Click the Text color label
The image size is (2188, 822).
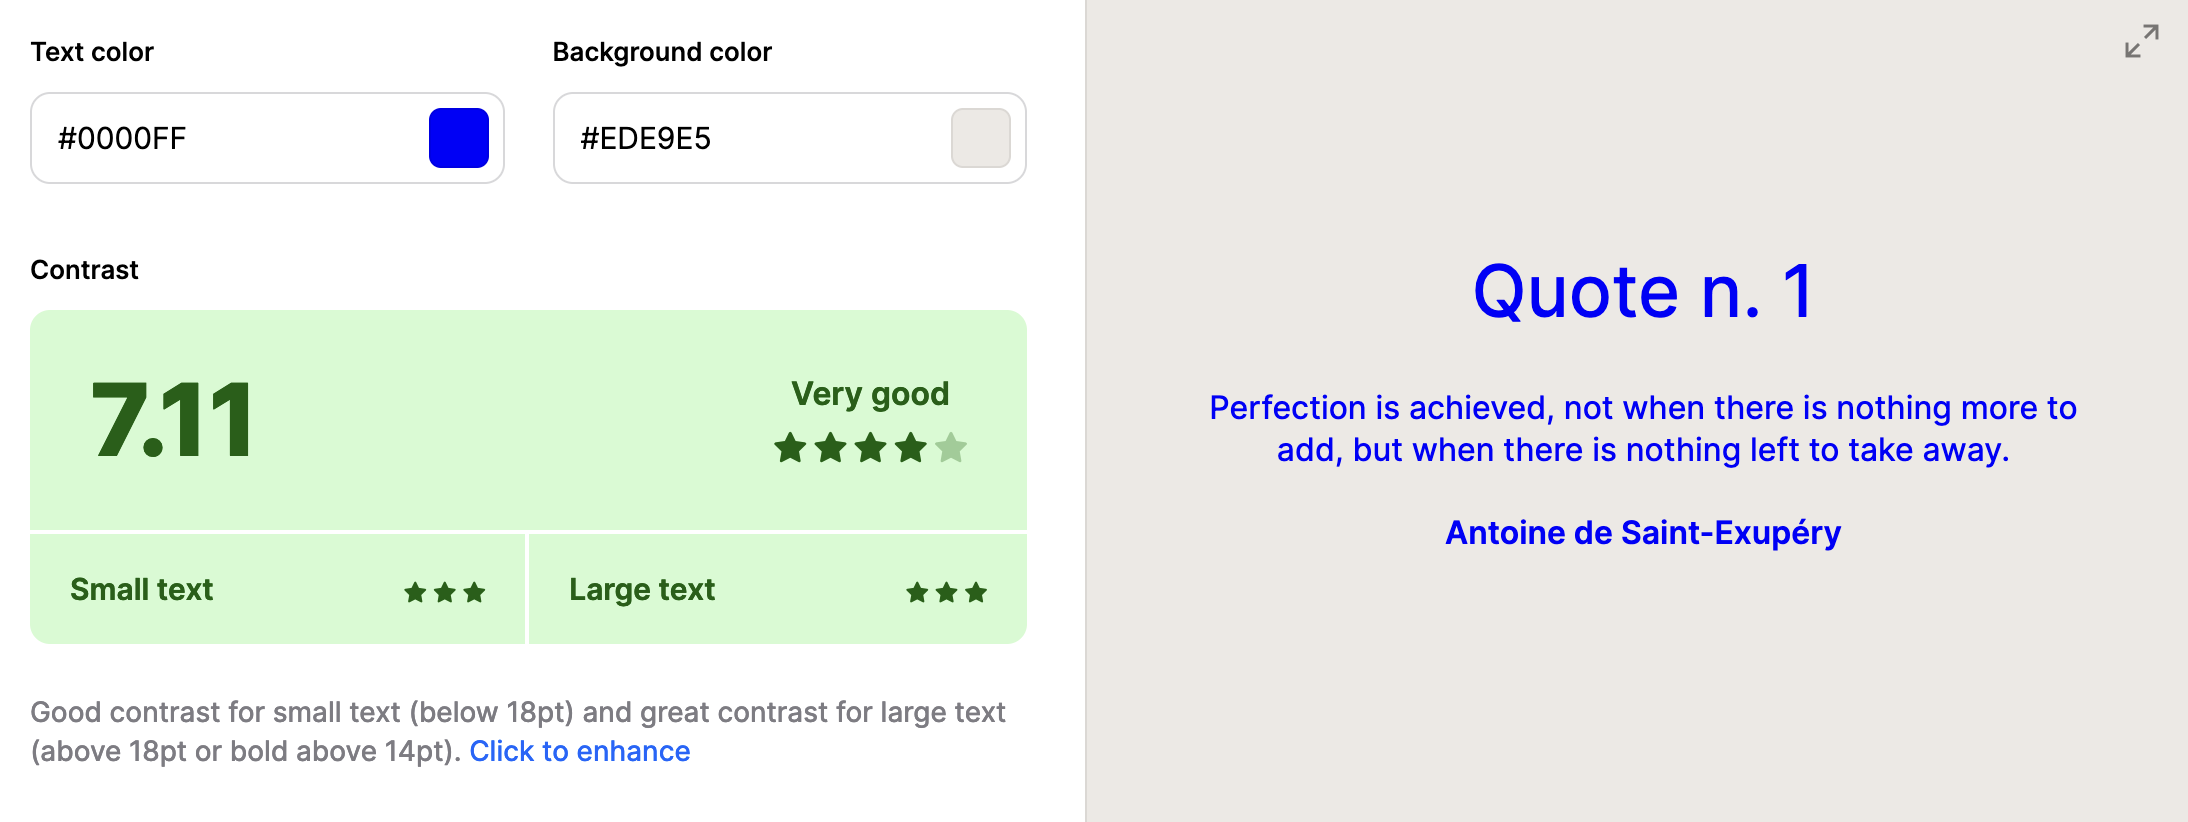pos(92,52)
